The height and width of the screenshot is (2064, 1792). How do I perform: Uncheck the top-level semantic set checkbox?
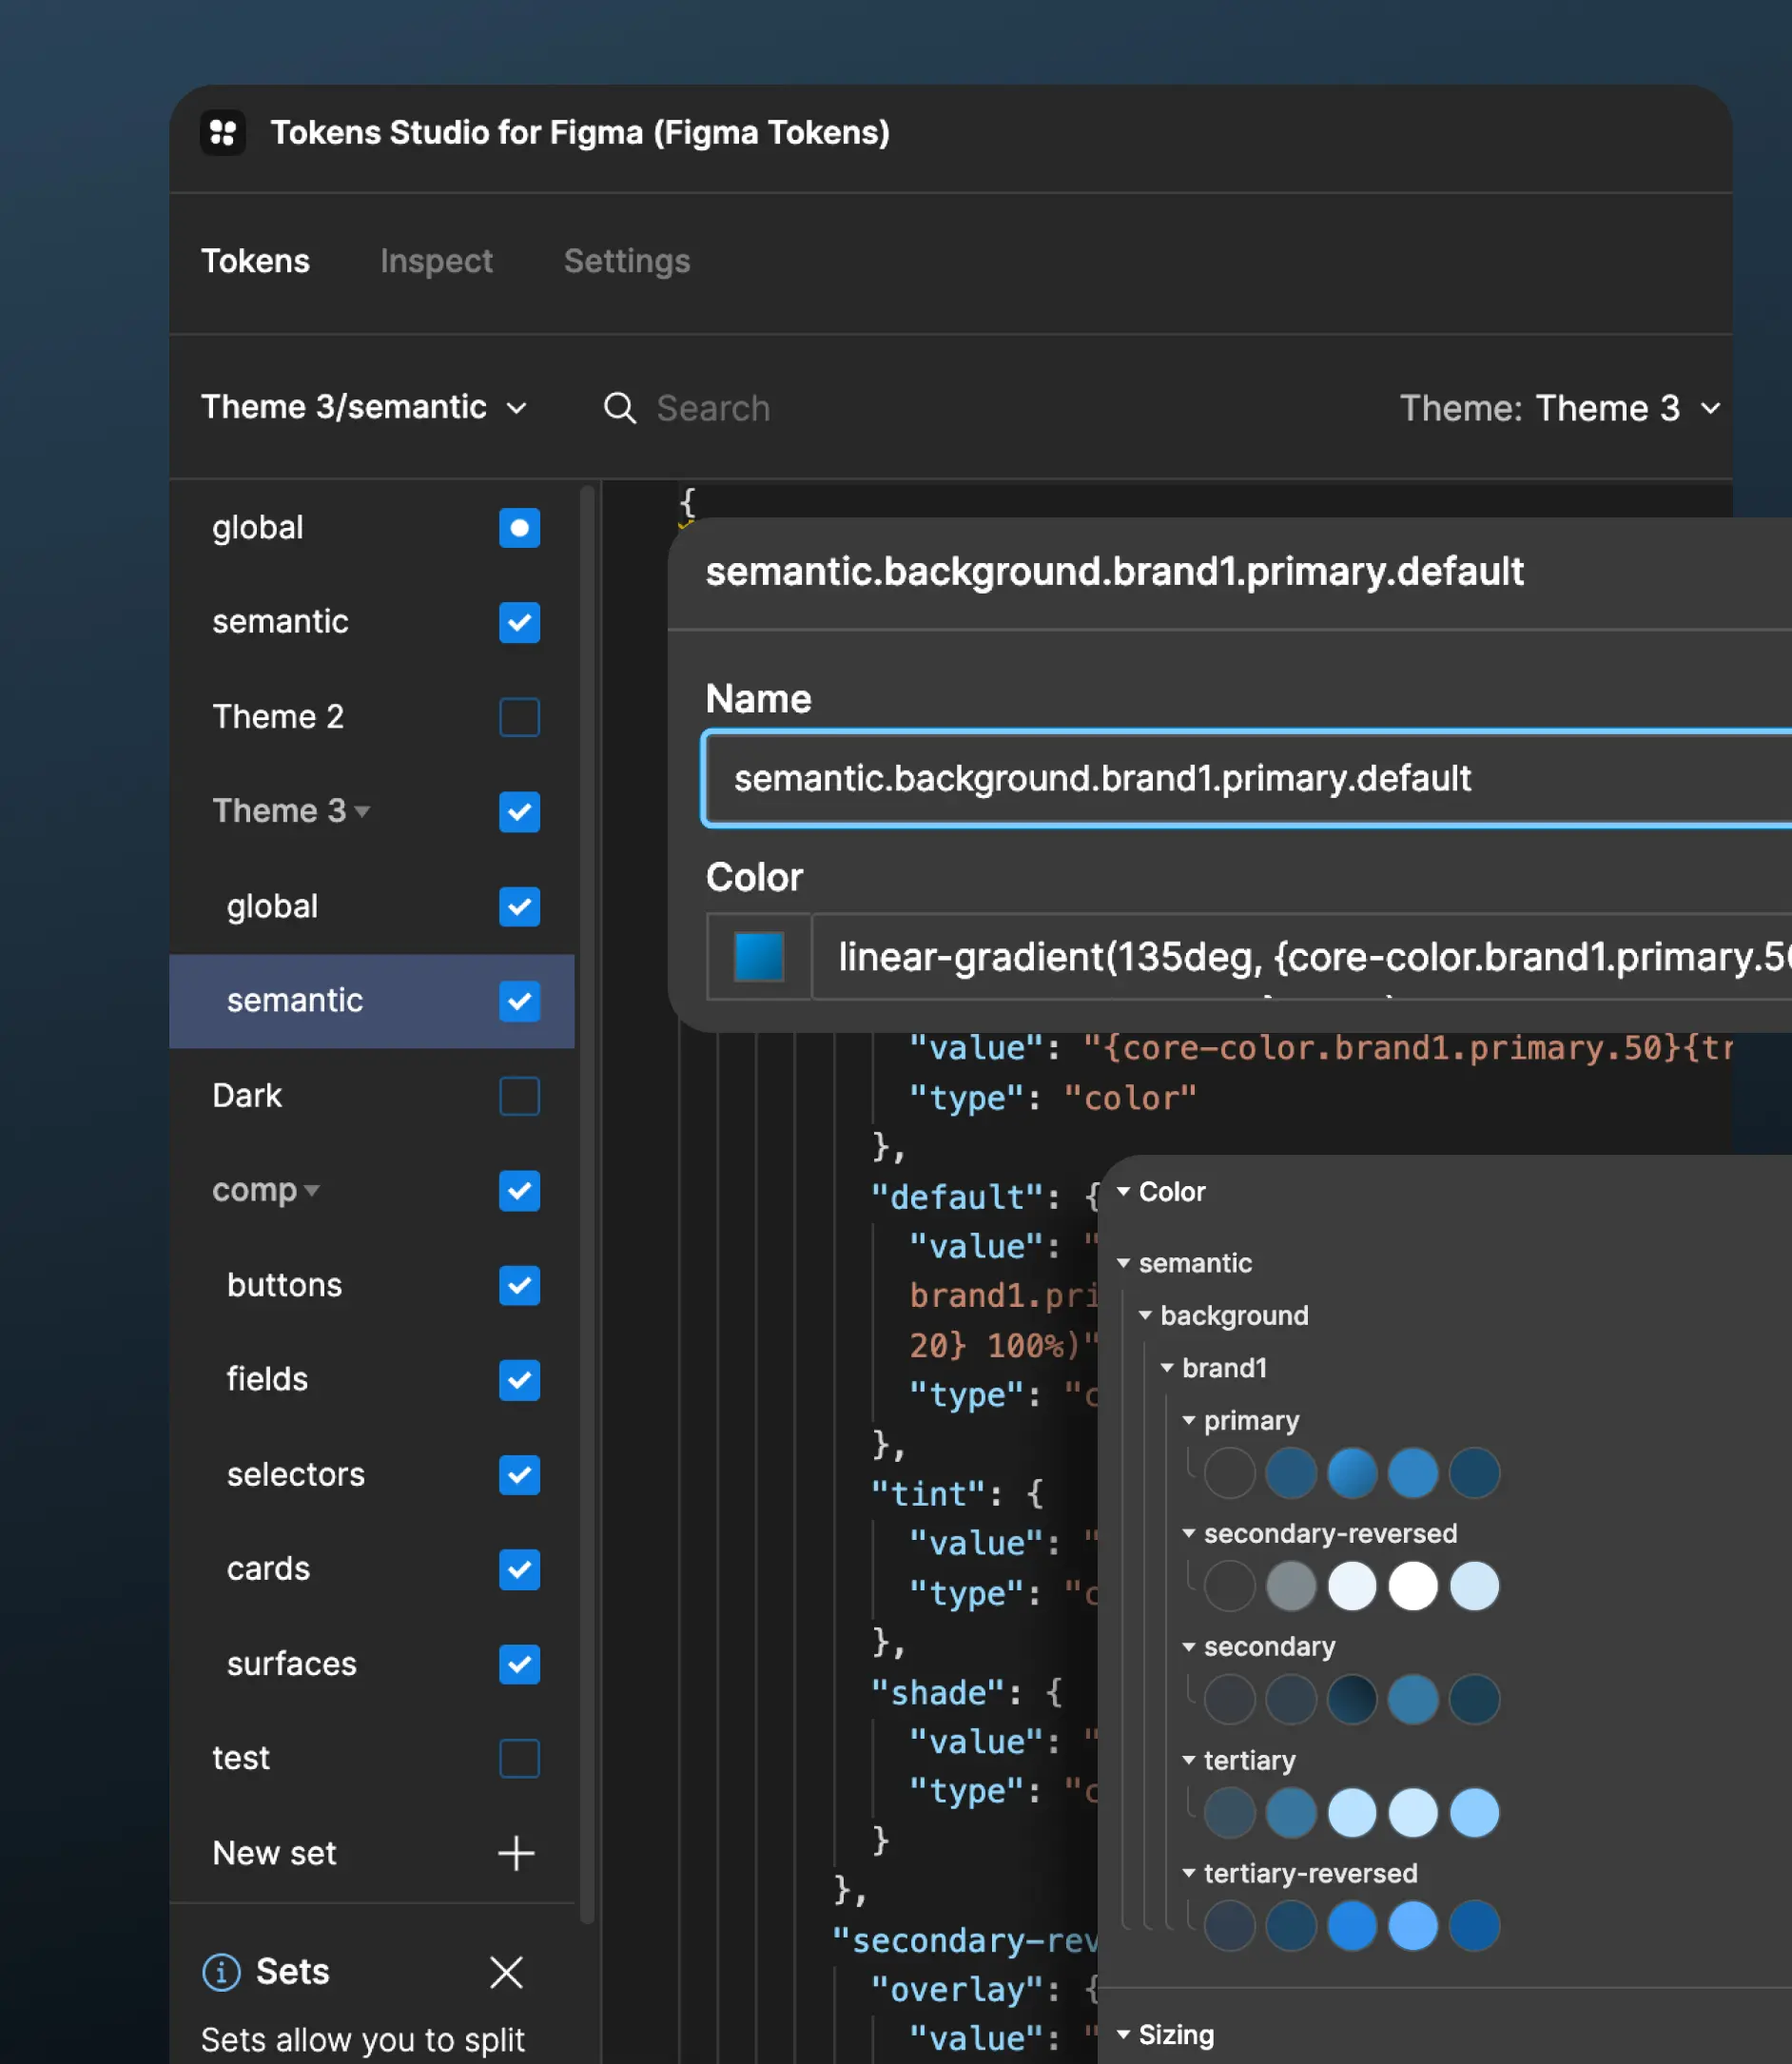[519, 622]
